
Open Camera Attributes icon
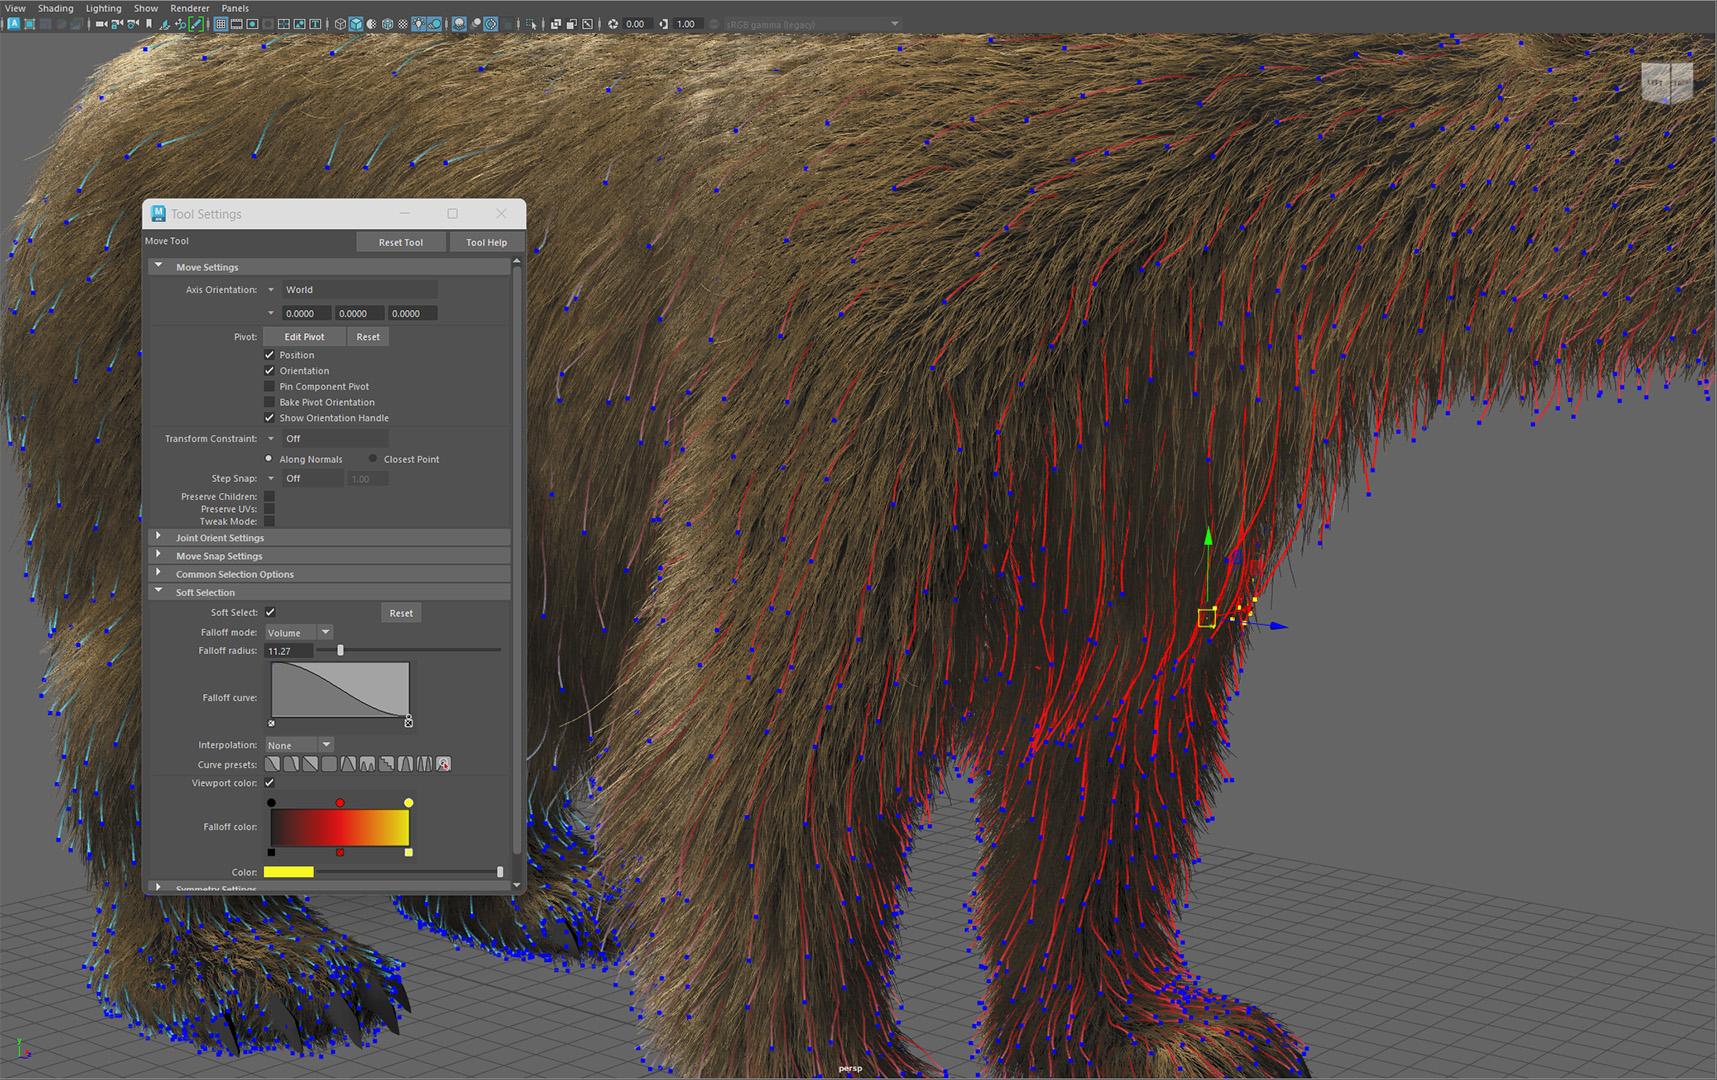[132, 24]
